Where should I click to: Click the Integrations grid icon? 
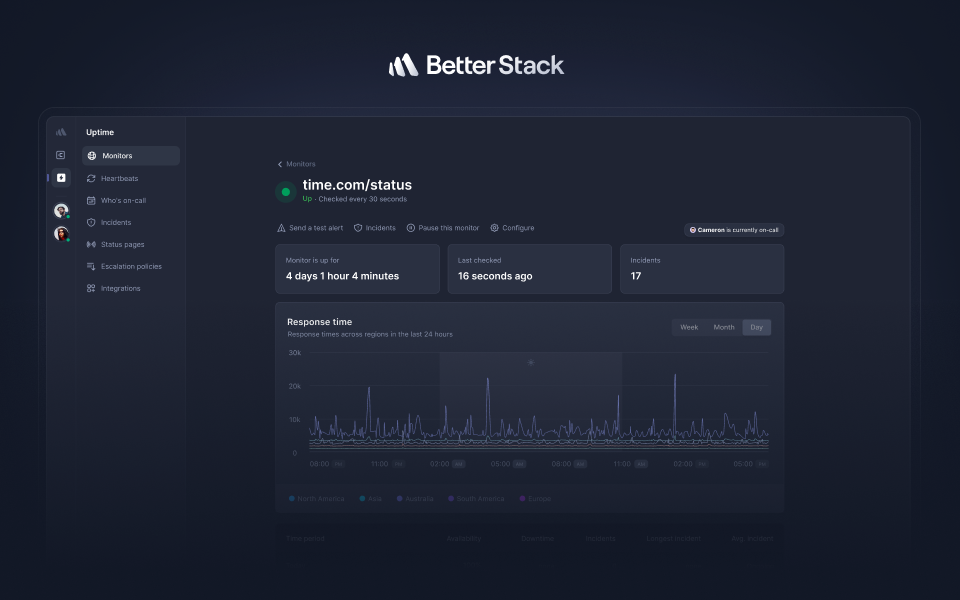[91, 288]
